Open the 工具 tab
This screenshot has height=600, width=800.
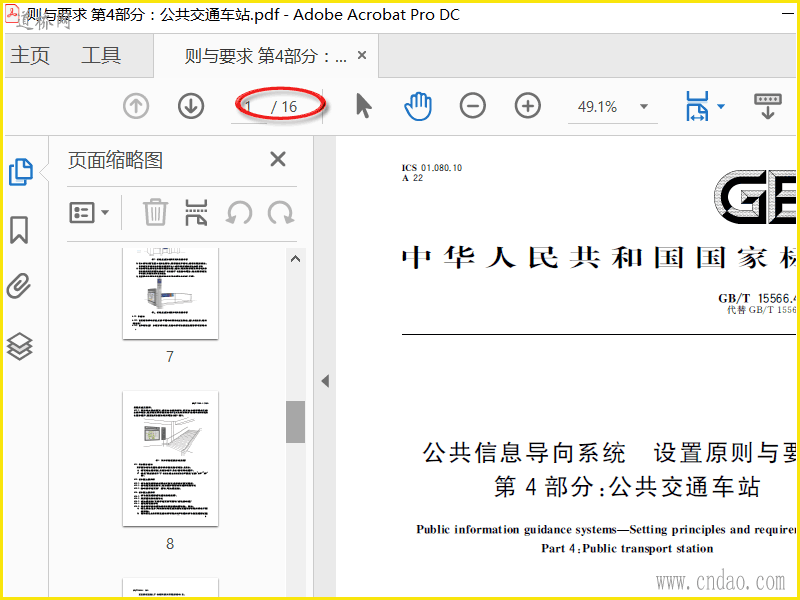(101, 55)
